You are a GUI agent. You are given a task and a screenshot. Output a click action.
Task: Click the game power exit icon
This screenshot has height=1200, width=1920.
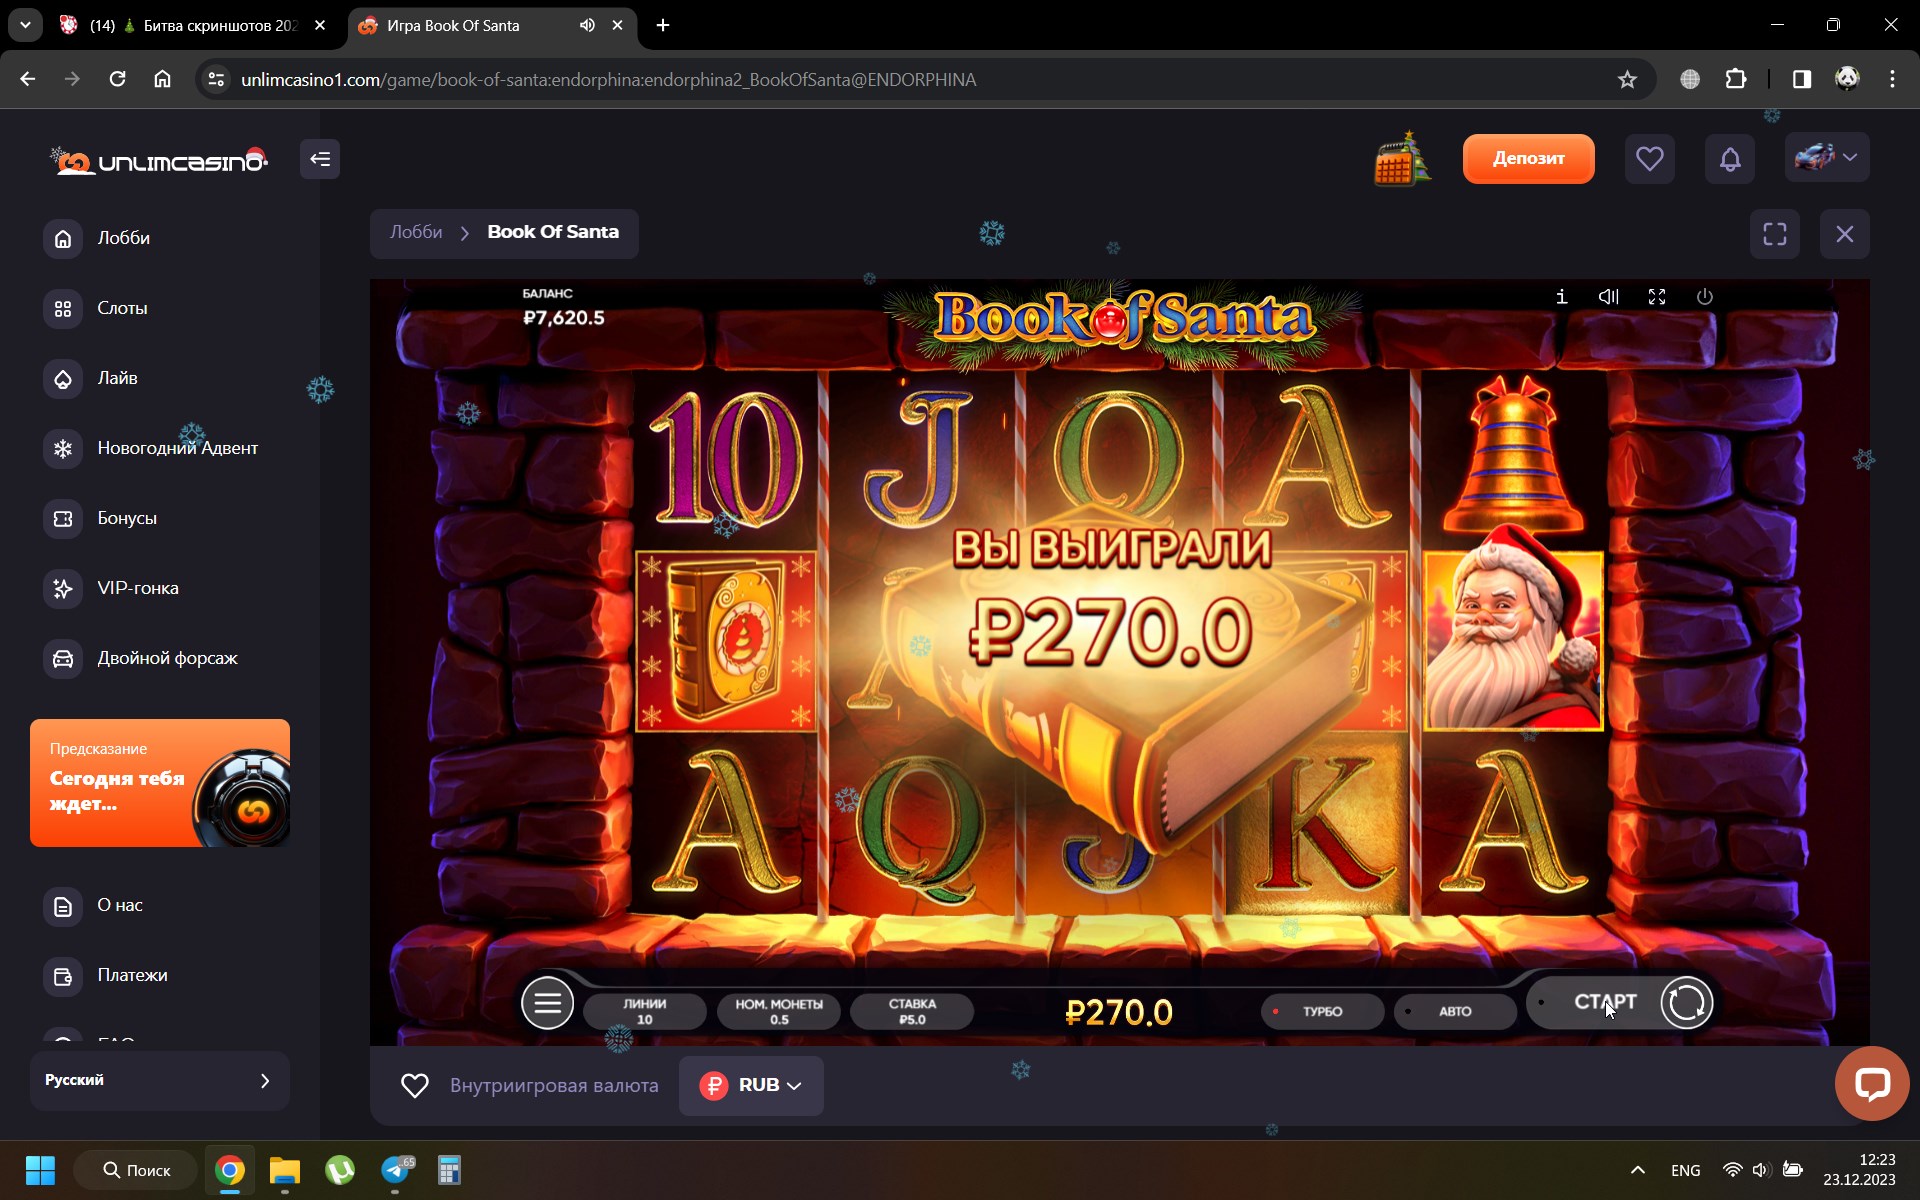(1705, 297)
